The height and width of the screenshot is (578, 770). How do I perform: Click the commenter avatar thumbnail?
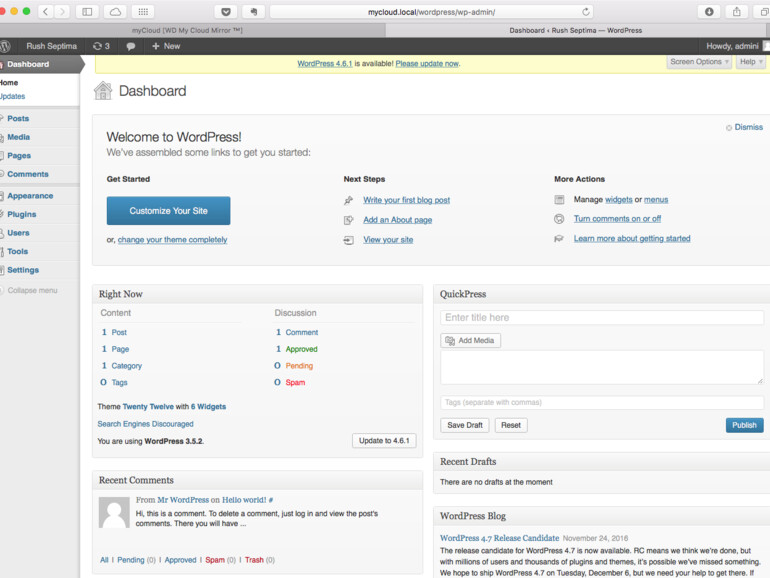[x=114, y=512]
